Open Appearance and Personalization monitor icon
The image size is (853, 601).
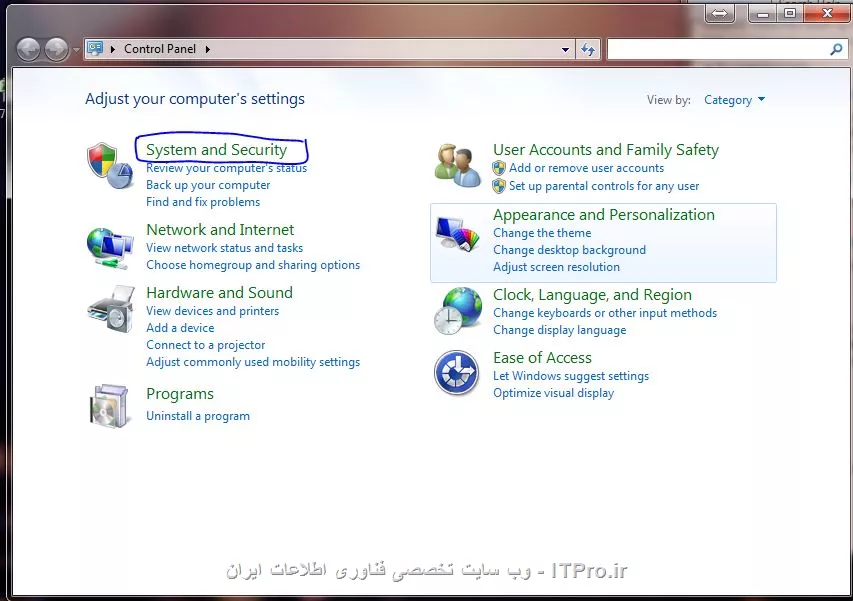click(458, 233)
